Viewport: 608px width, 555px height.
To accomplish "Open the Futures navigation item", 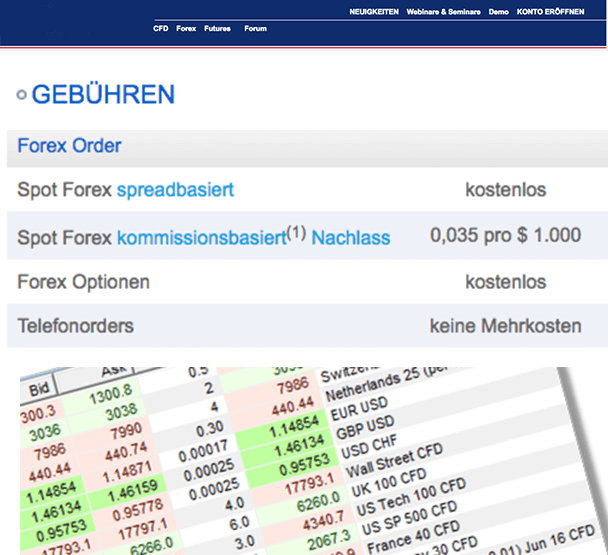I will click(217, 28).
